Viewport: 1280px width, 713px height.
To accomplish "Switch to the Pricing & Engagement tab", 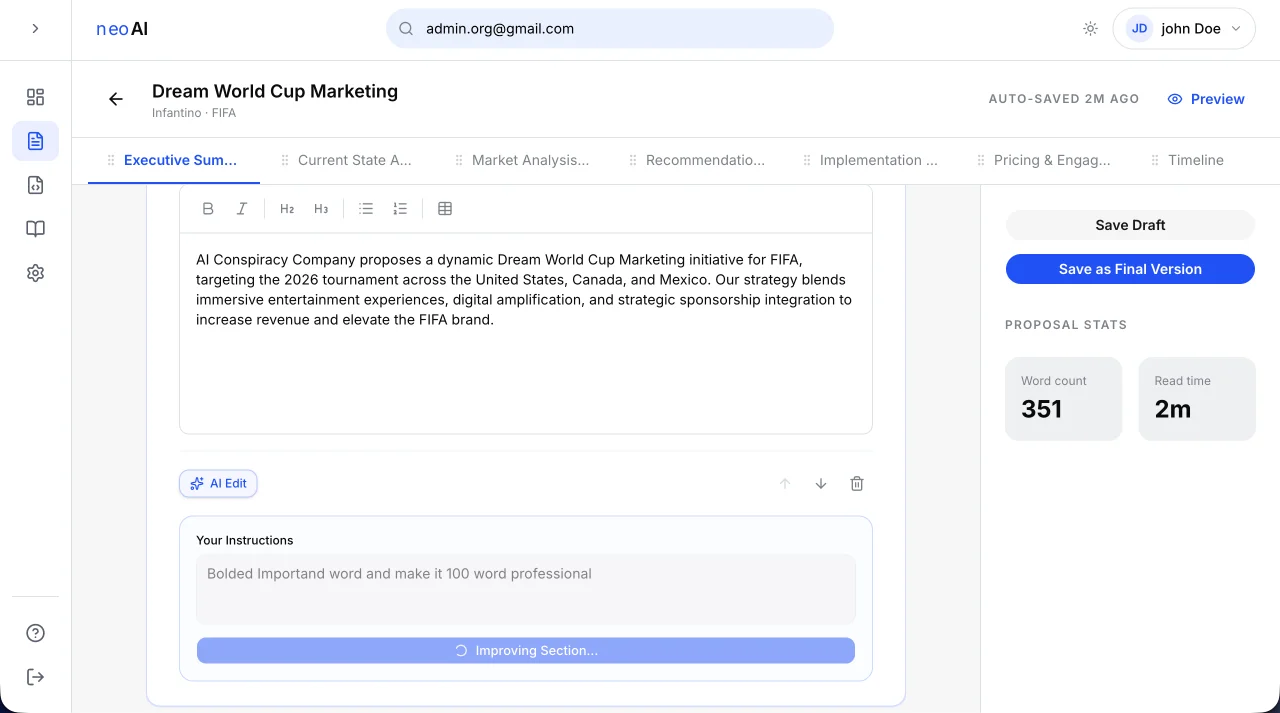I will pos(1043,160).
